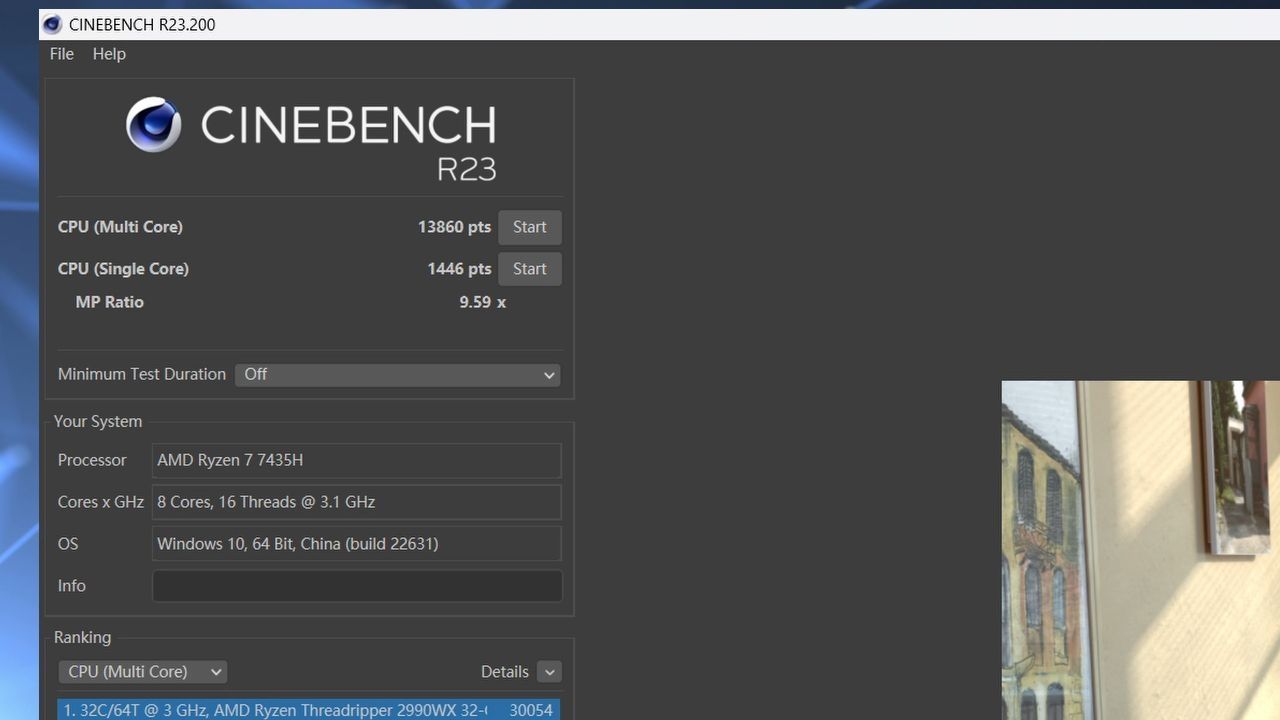Start the CPU Multi Core test

[529, 227]
